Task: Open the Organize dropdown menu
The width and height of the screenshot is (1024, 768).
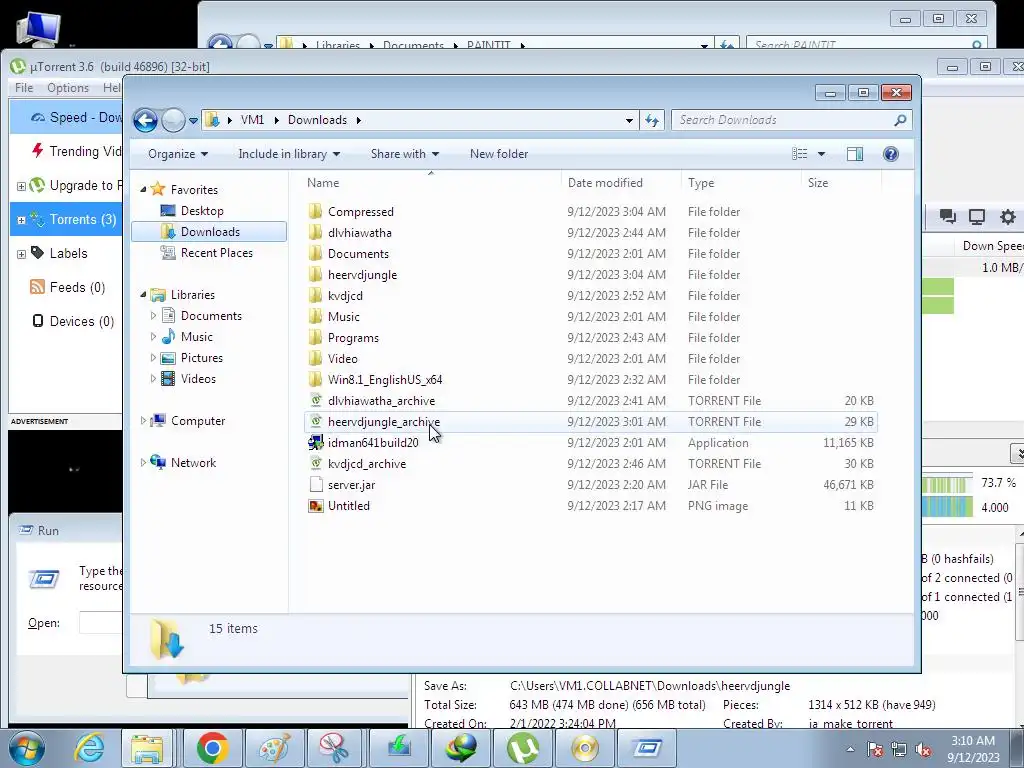Action: [178, 153]
